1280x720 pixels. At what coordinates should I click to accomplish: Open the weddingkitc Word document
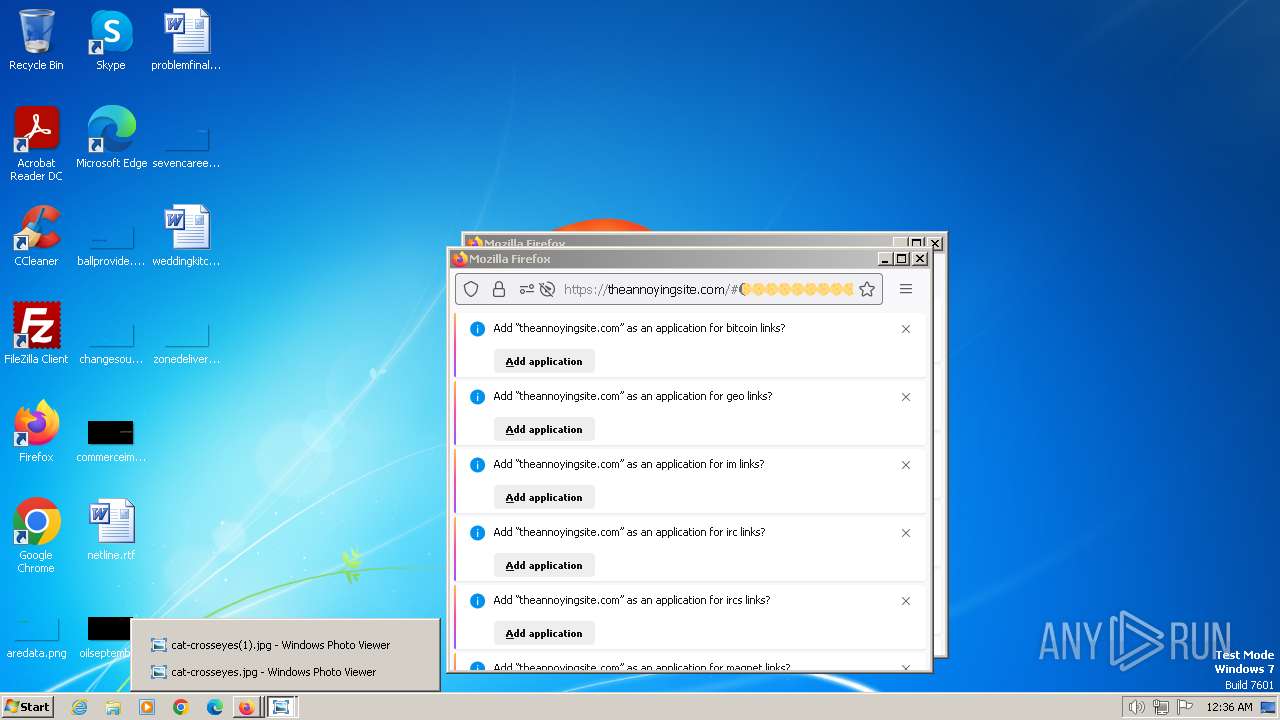[x=186, y=236]
